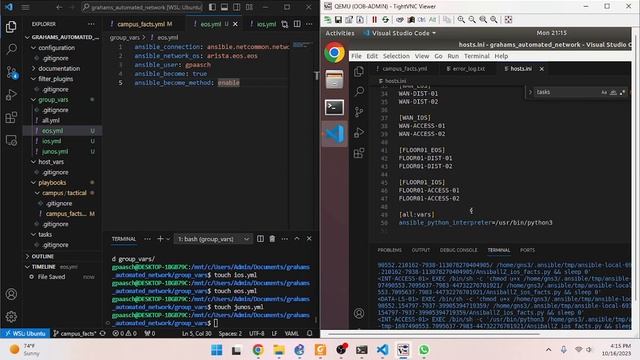This screenshot has height=360, width=640.
Task: Click fullscreen icon in TightVNC toolbar
Action: [x=508, y=20]
